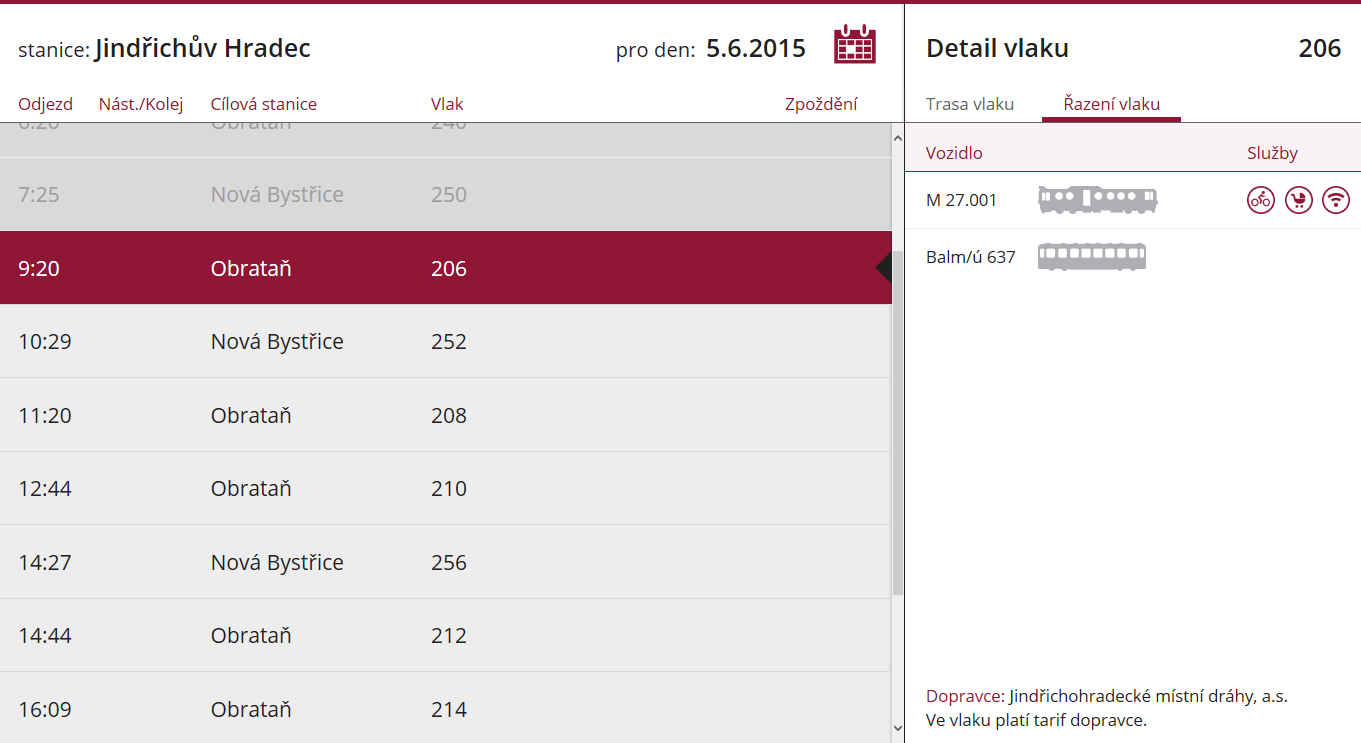The height and width of the screenshot is (743, 1361).
Task: Select the 14:44 Obrataň train 212 row
Action: pyautogui.click(x=445, y=635)
